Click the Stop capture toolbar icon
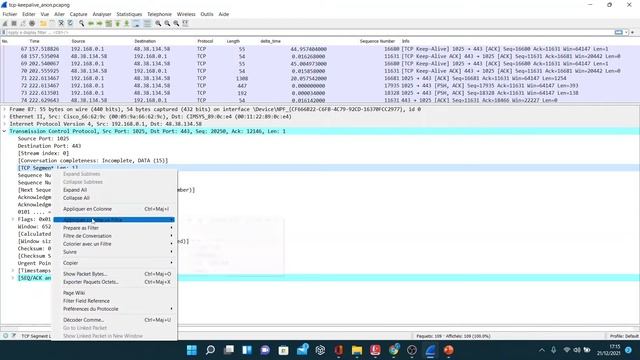640x360 pixels. [14, 24]
